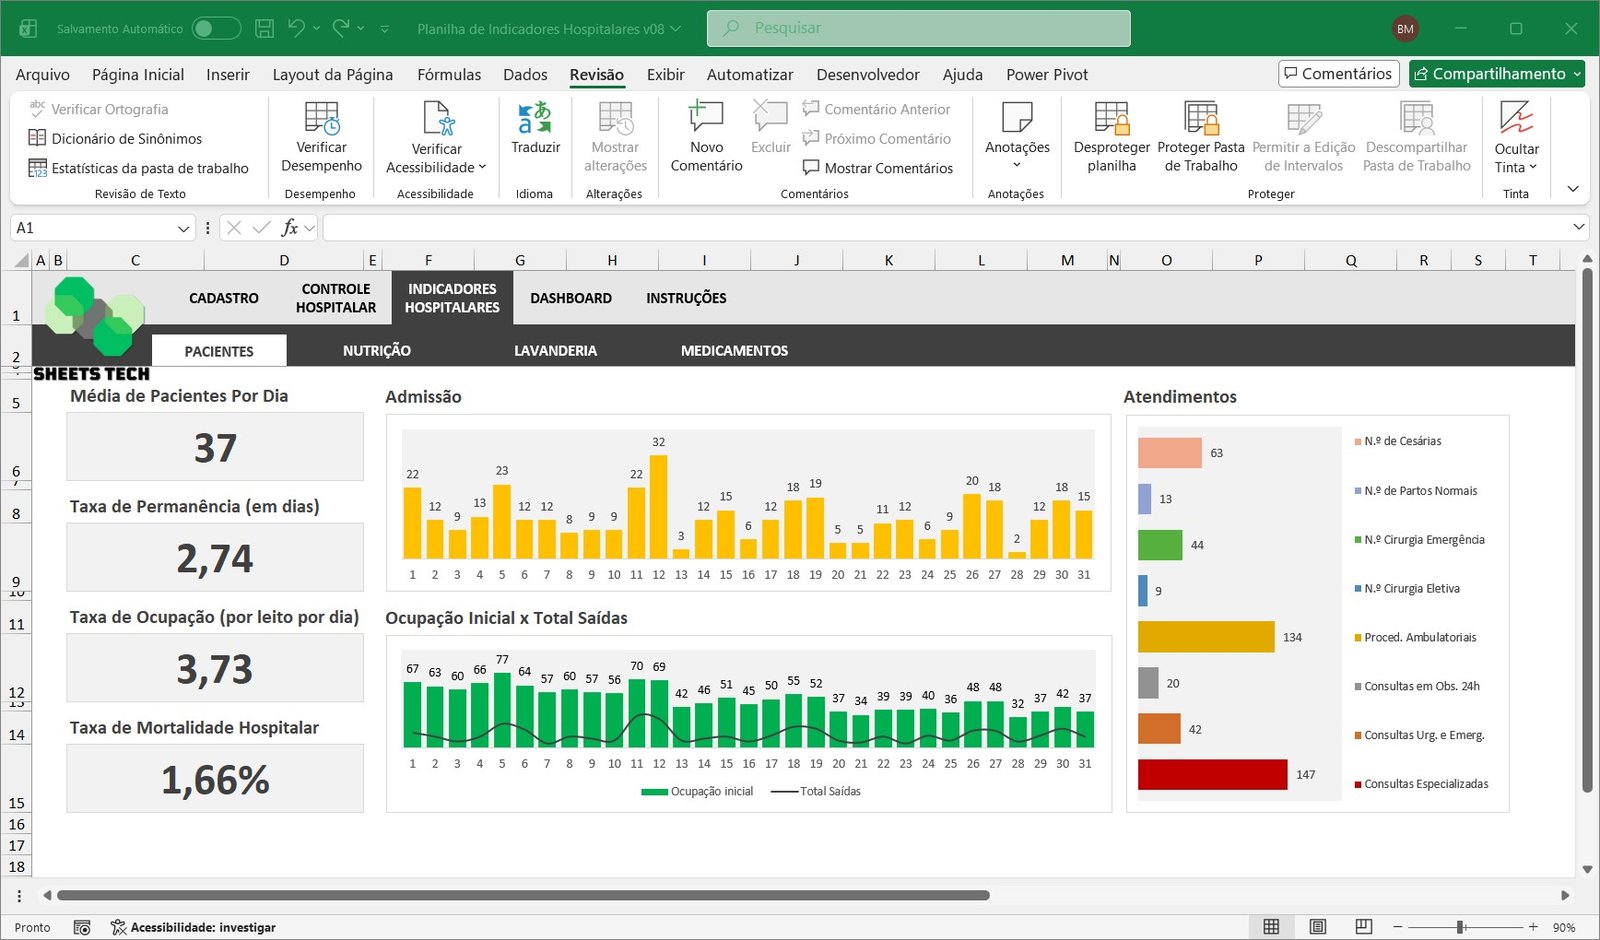The width and height of the screenshot is (1600, 940).
Task: Toggle Salvamento Automático switch
Action: point(216,29)
